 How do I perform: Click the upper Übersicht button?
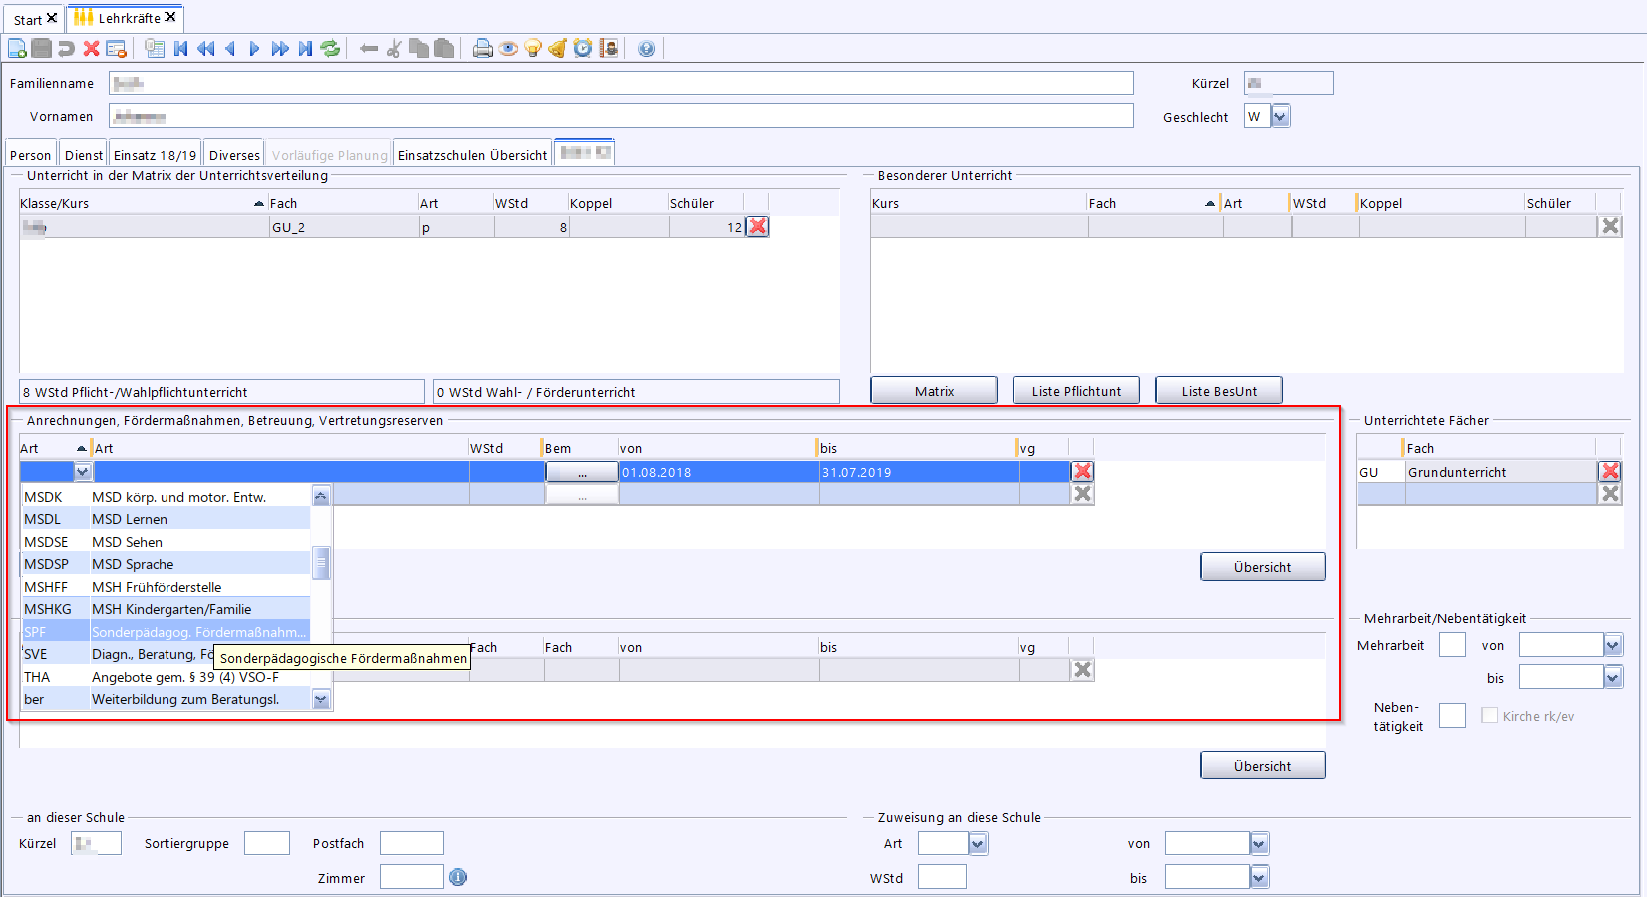click(x=1262, y=567)
